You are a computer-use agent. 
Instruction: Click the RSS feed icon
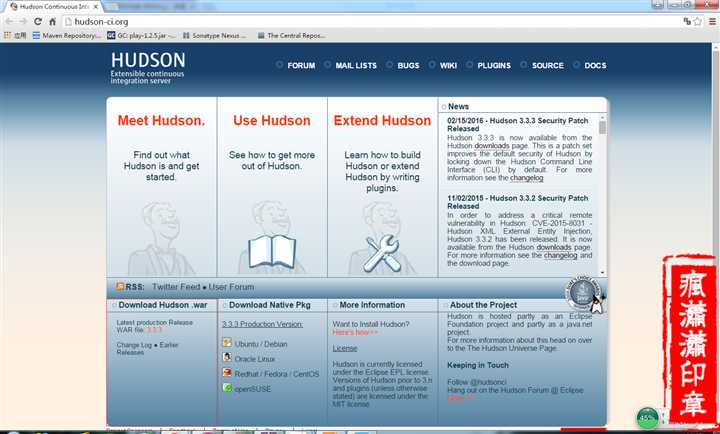[120, 287]
